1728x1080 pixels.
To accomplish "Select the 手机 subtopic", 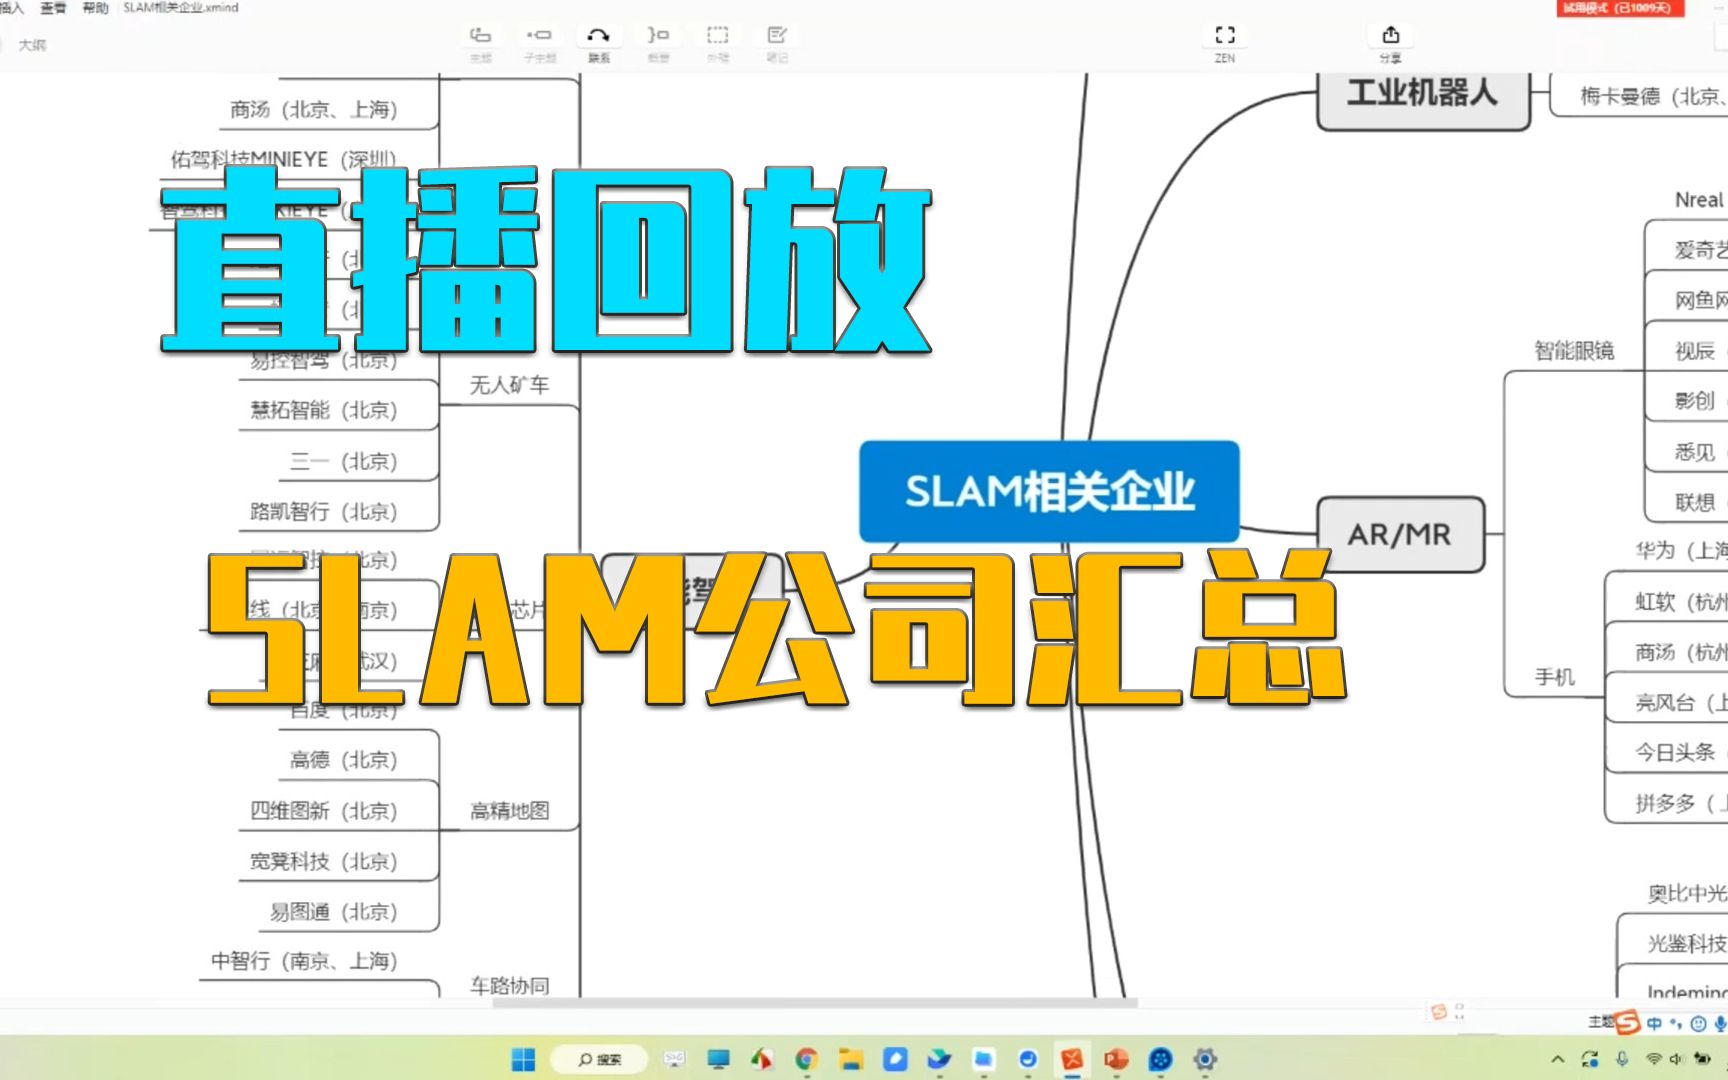I will pyautogui.click(x=1555, y=677).
